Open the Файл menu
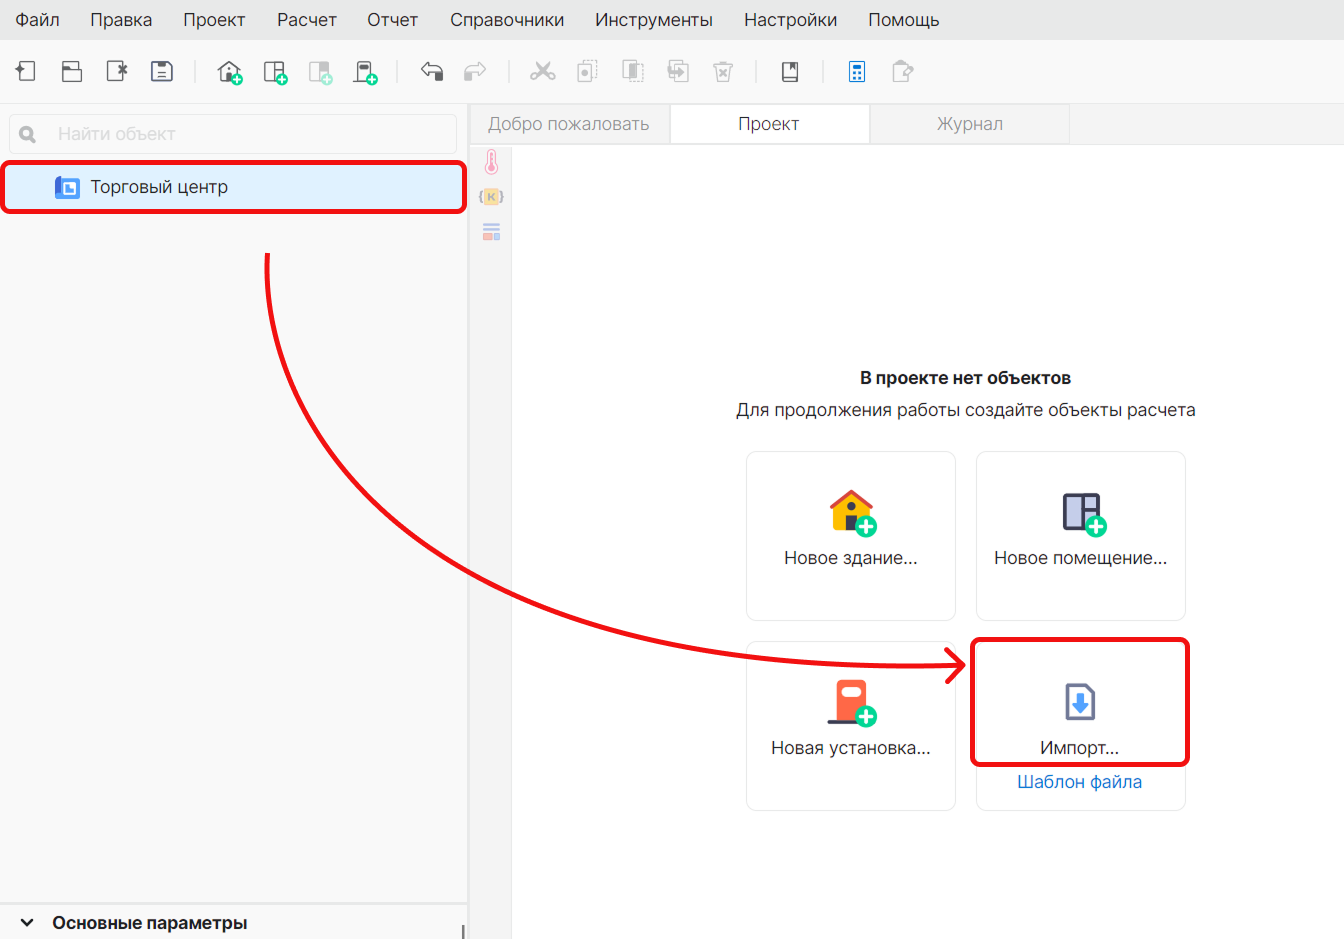Image resolution: width=1344 pixels, height=939 pixels. (37, 20)
